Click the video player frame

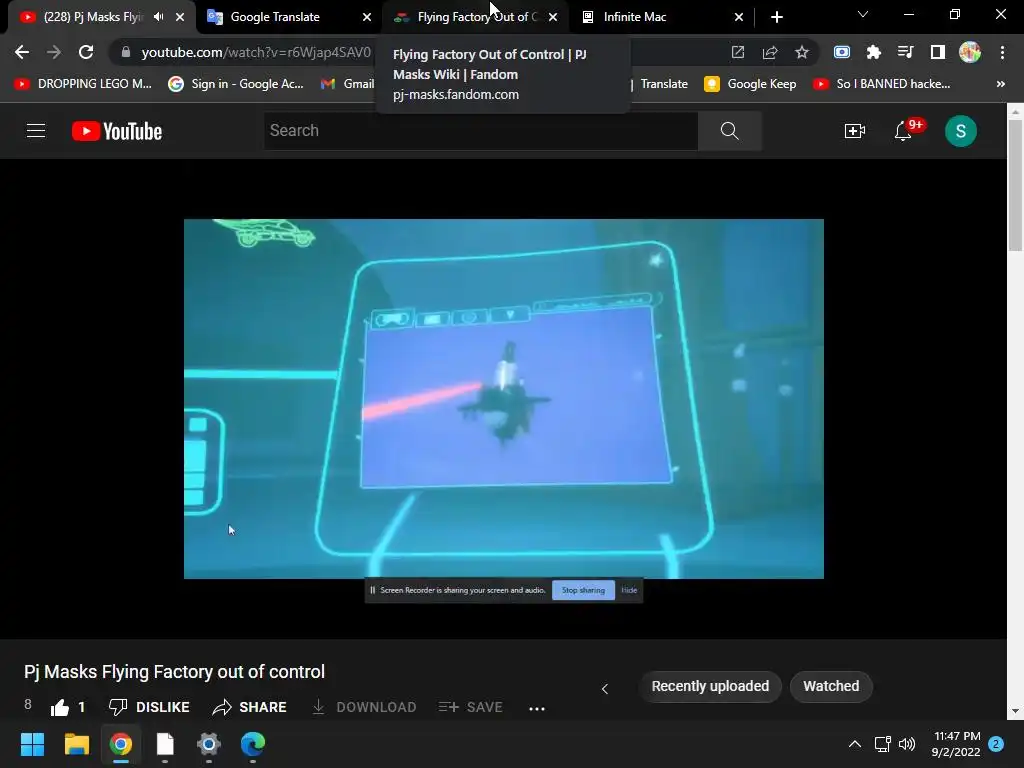pyautogui.click(x=504, y=398)
